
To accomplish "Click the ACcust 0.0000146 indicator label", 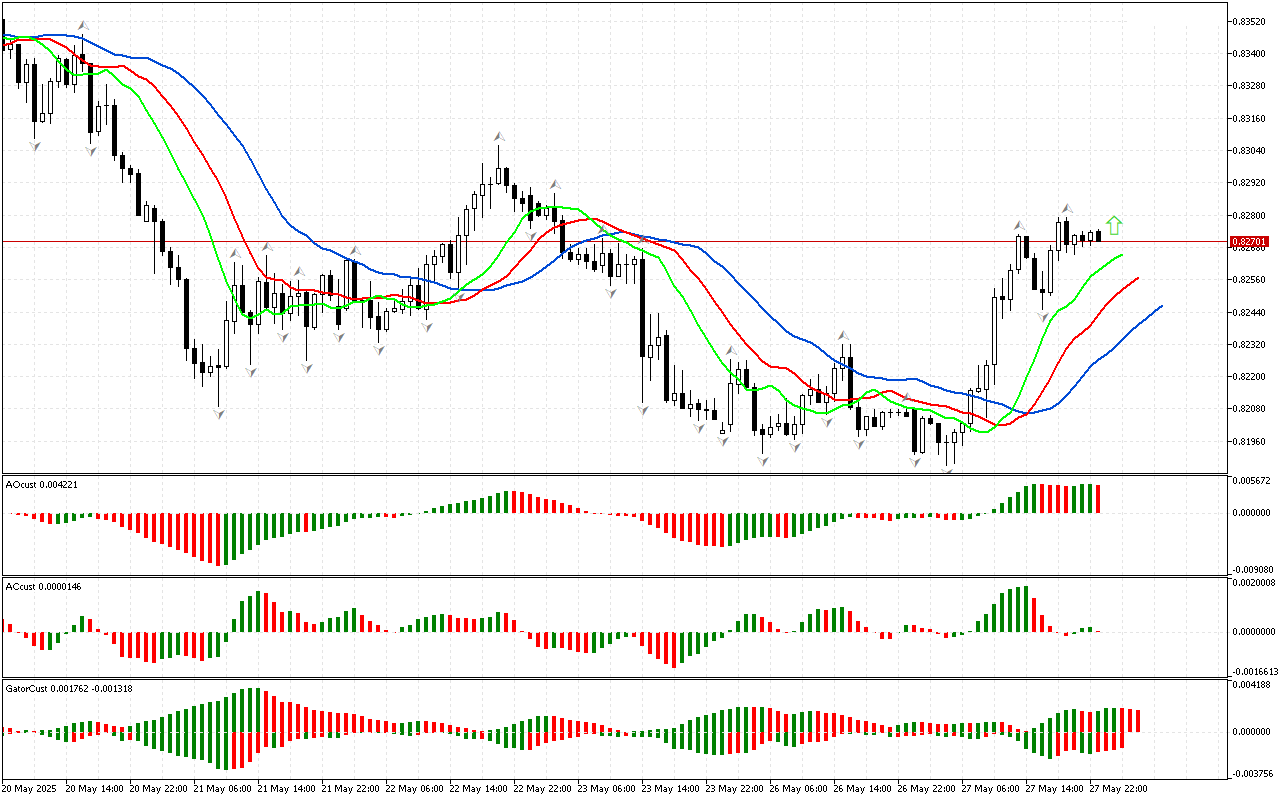I will click(x=43, y=586).
